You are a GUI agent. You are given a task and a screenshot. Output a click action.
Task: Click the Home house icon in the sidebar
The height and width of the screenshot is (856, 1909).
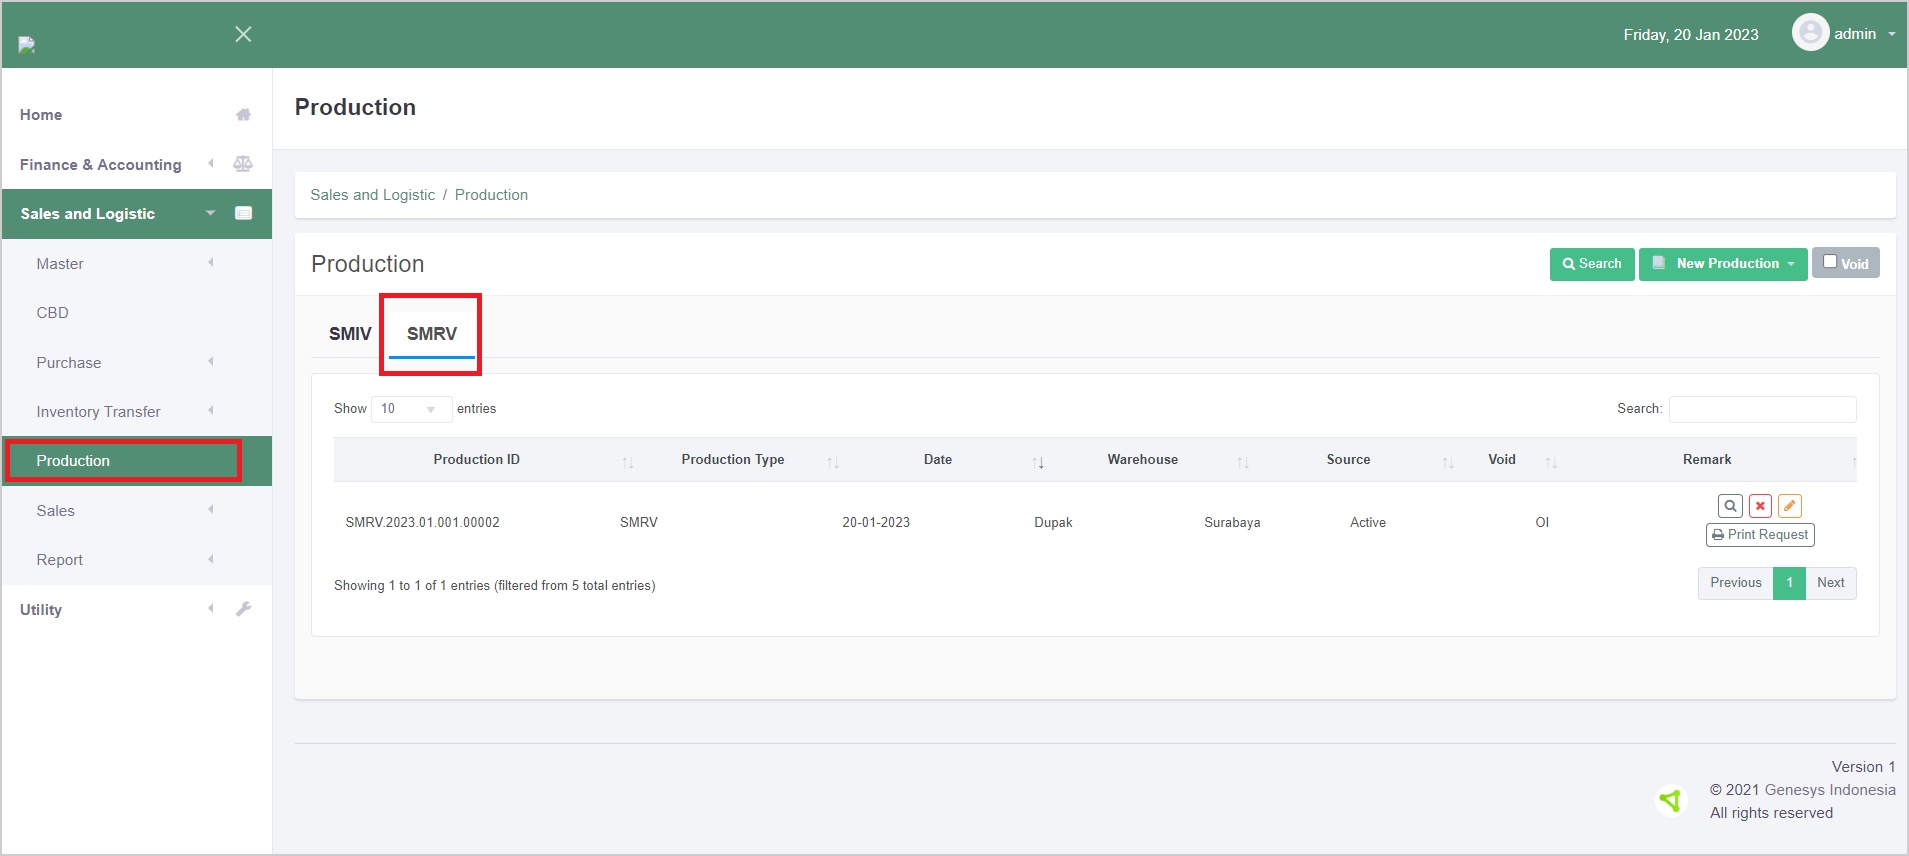coord(243,115)
